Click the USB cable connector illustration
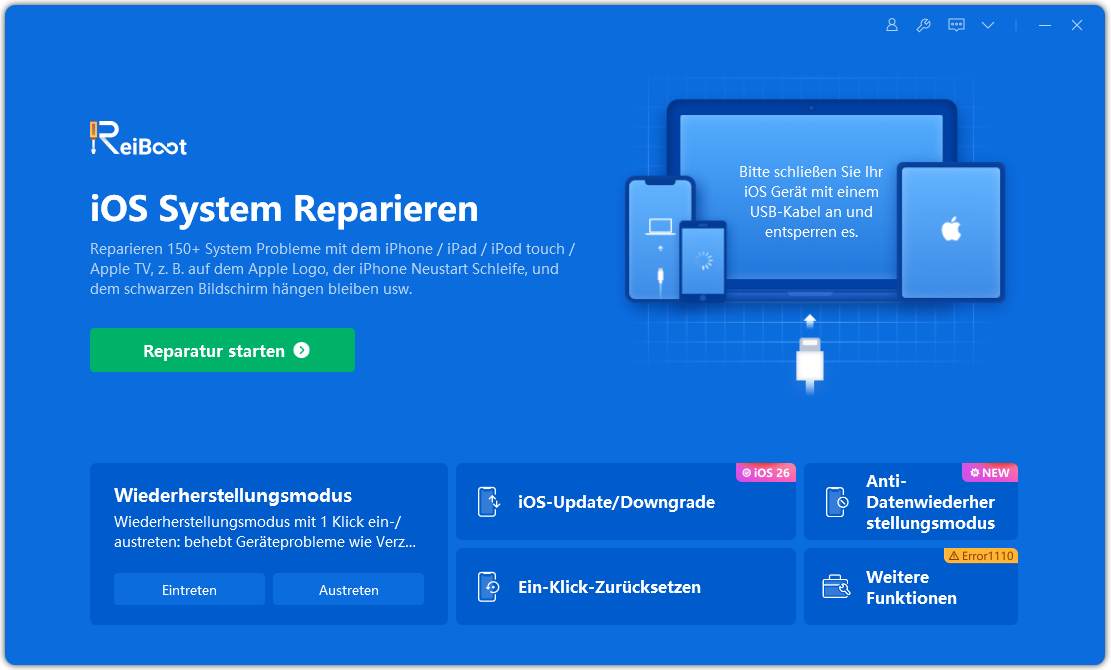The image size is (1111, 670). tap(810, 360)
